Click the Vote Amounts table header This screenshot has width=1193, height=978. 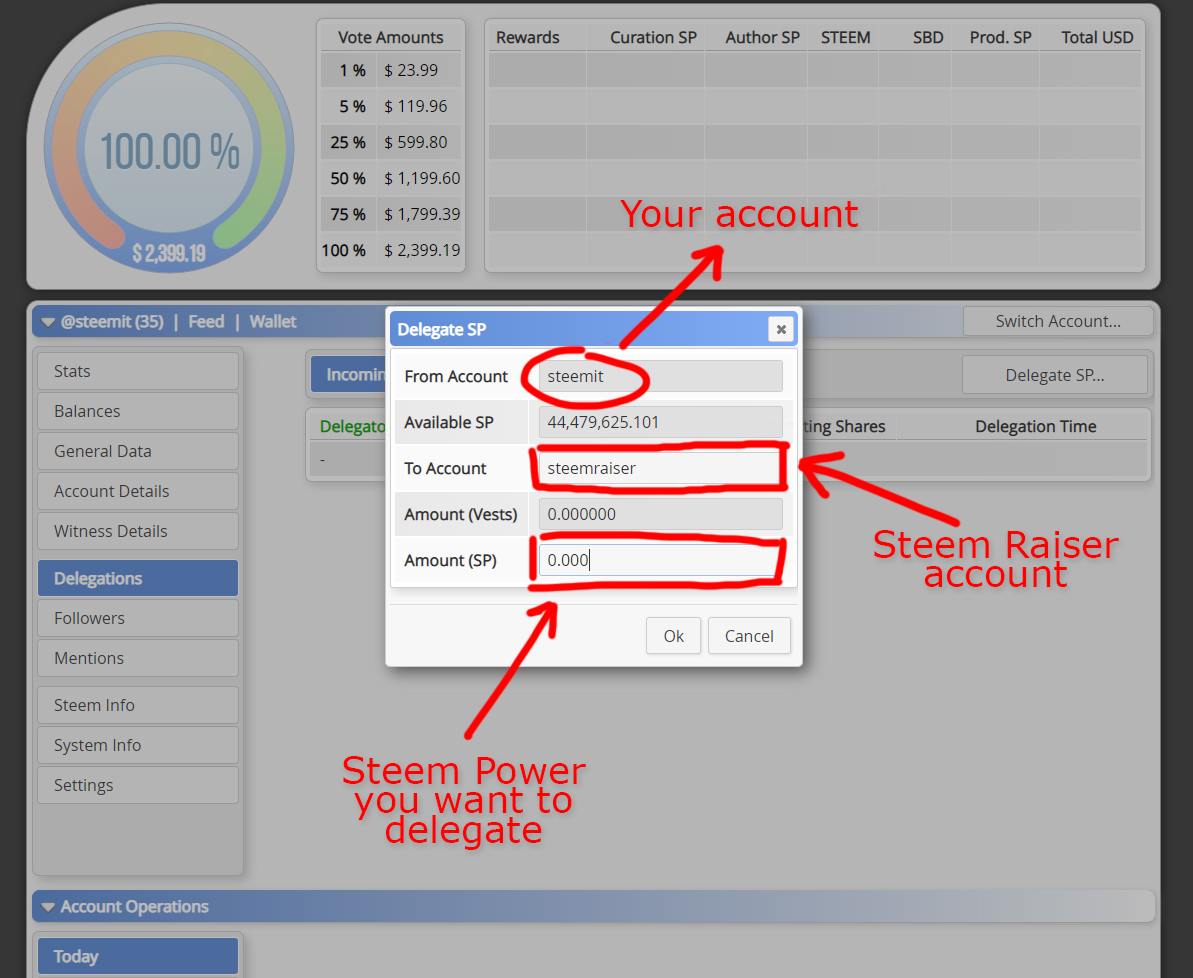click(390, 37)
